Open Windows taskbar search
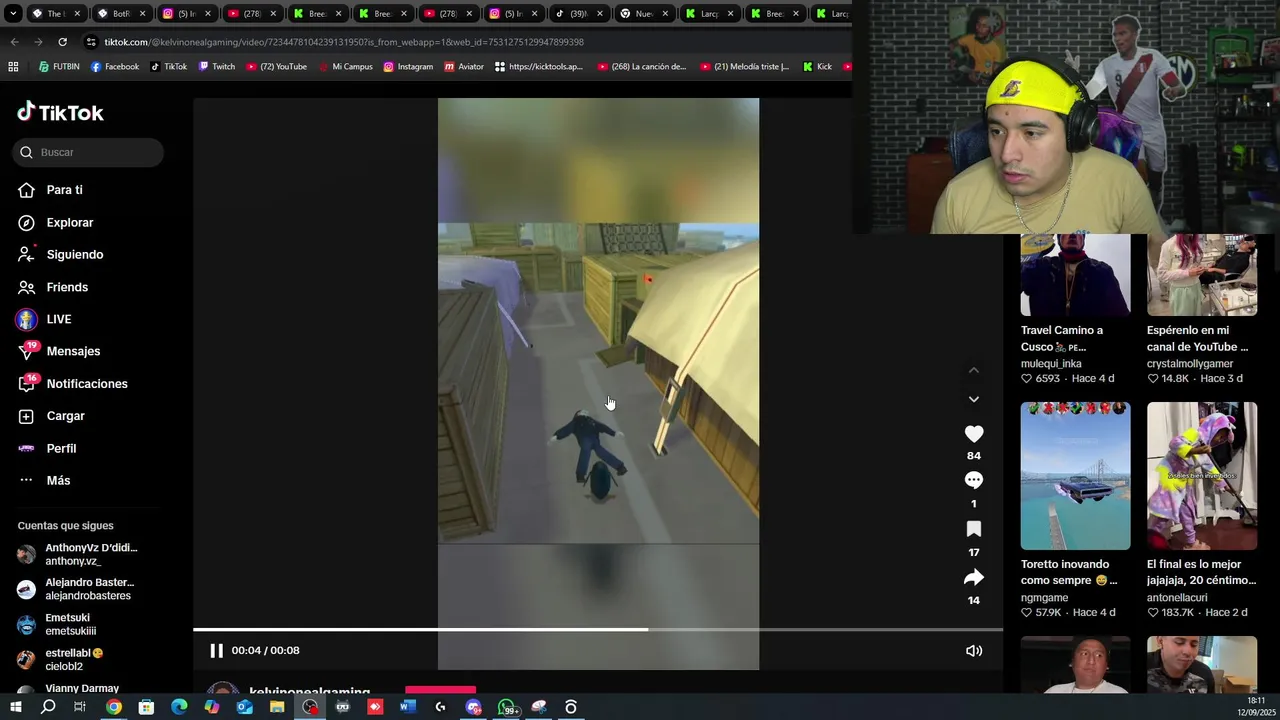 tap(48, 707)
